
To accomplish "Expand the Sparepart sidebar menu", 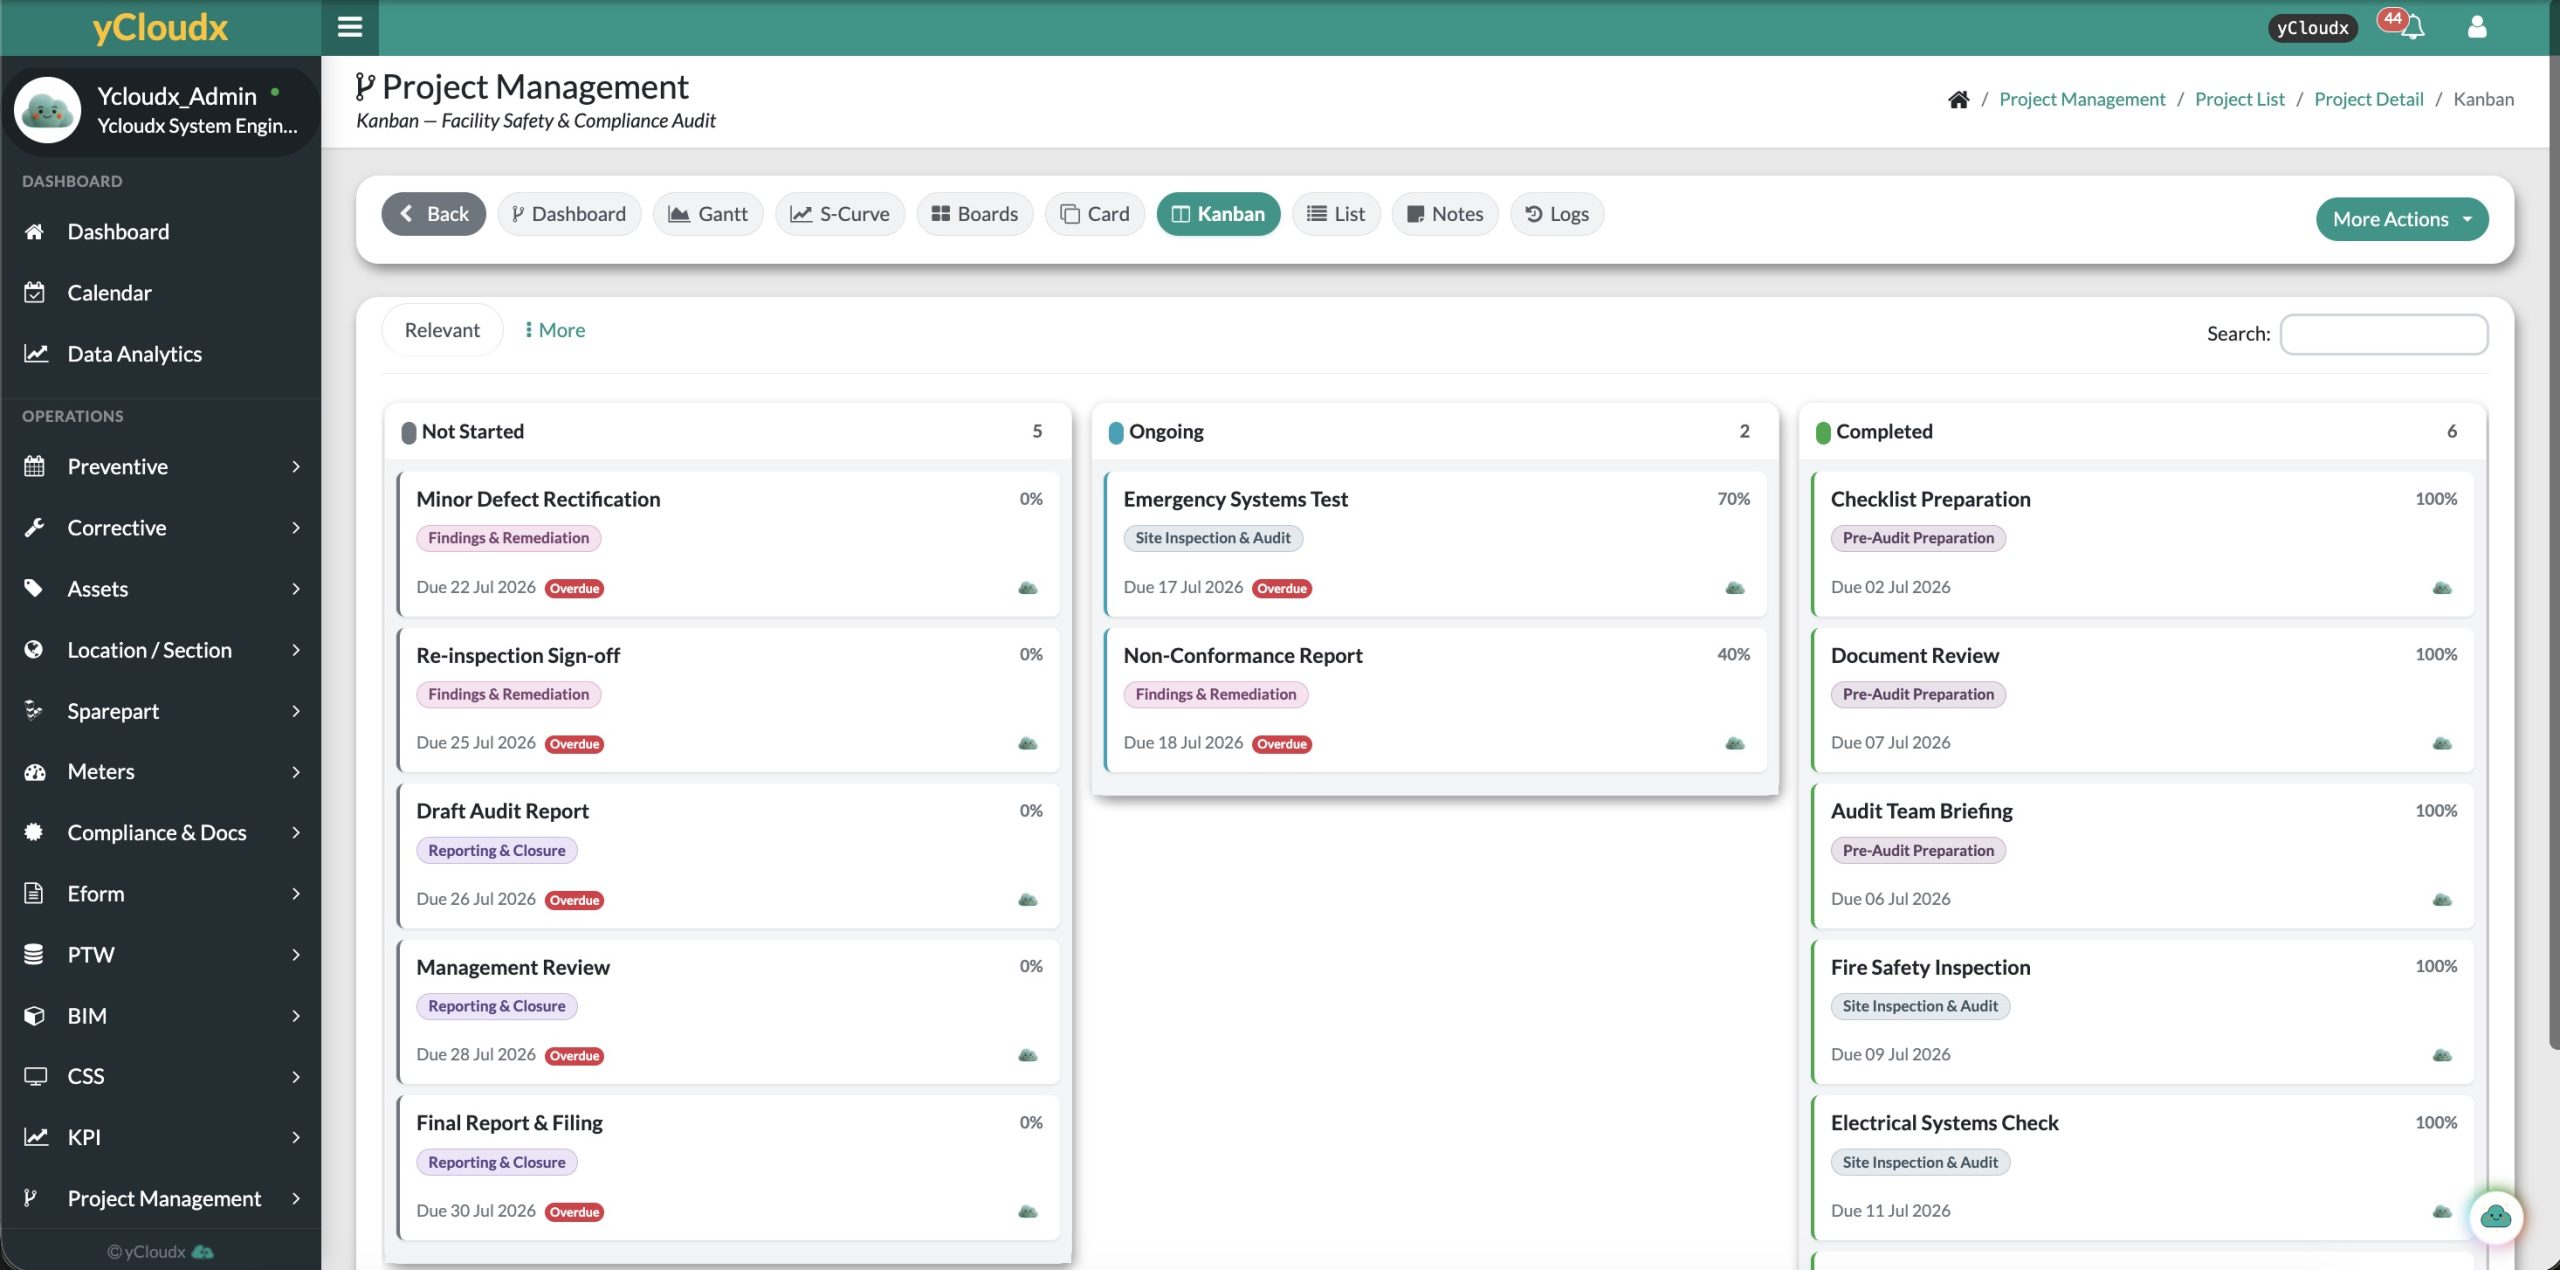I will pos(160,711).
